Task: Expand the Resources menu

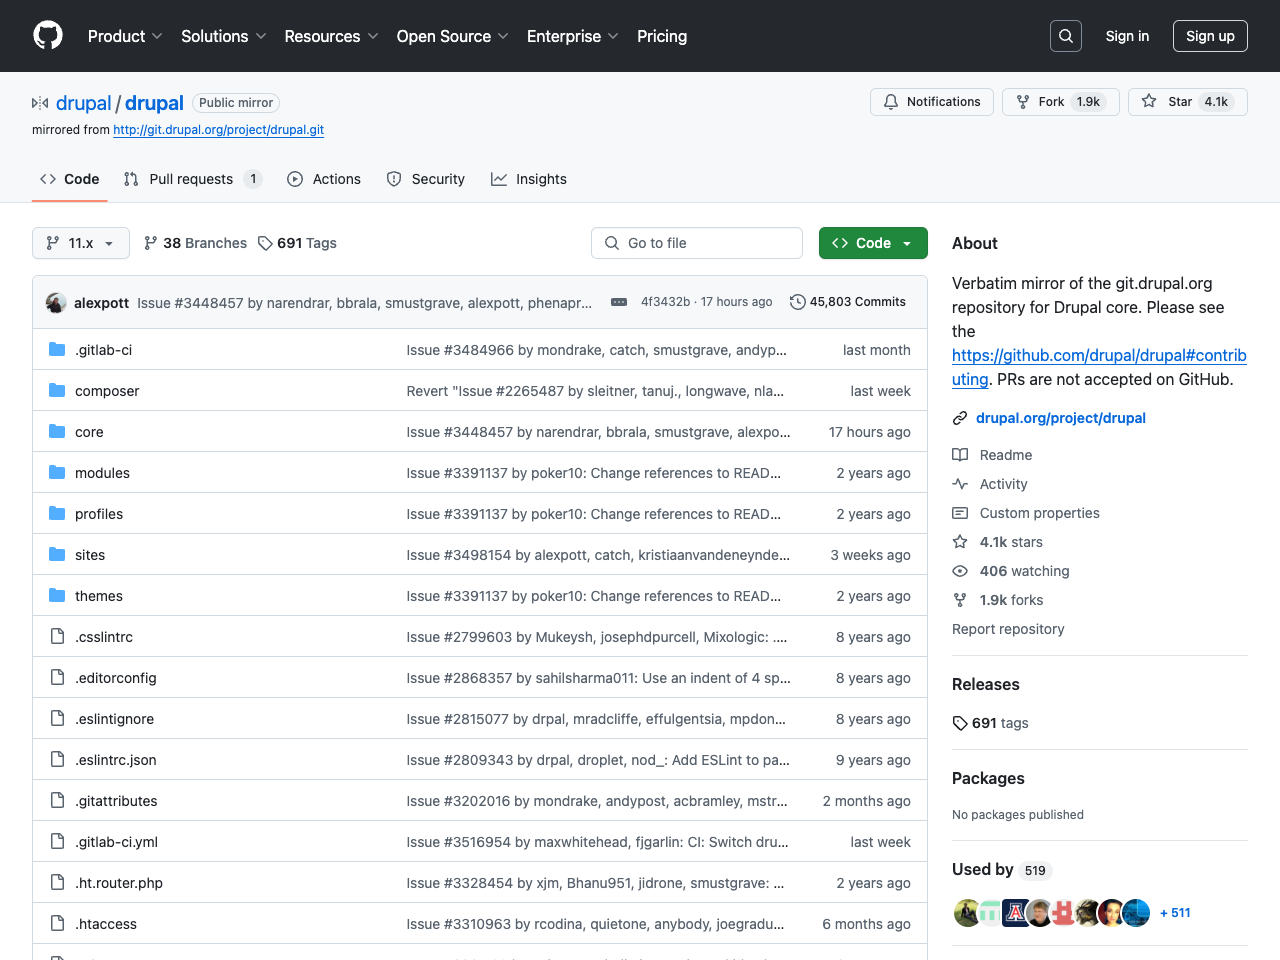Action: tap(331, 36)
